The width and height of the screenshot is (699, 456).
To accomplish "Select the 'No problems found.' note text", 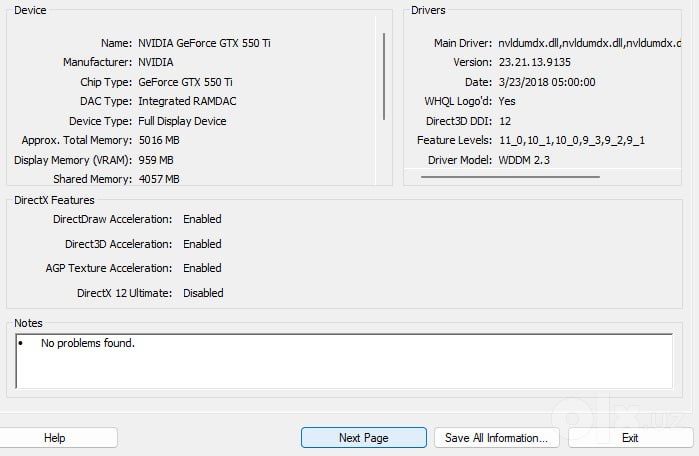I will [88, 343].
